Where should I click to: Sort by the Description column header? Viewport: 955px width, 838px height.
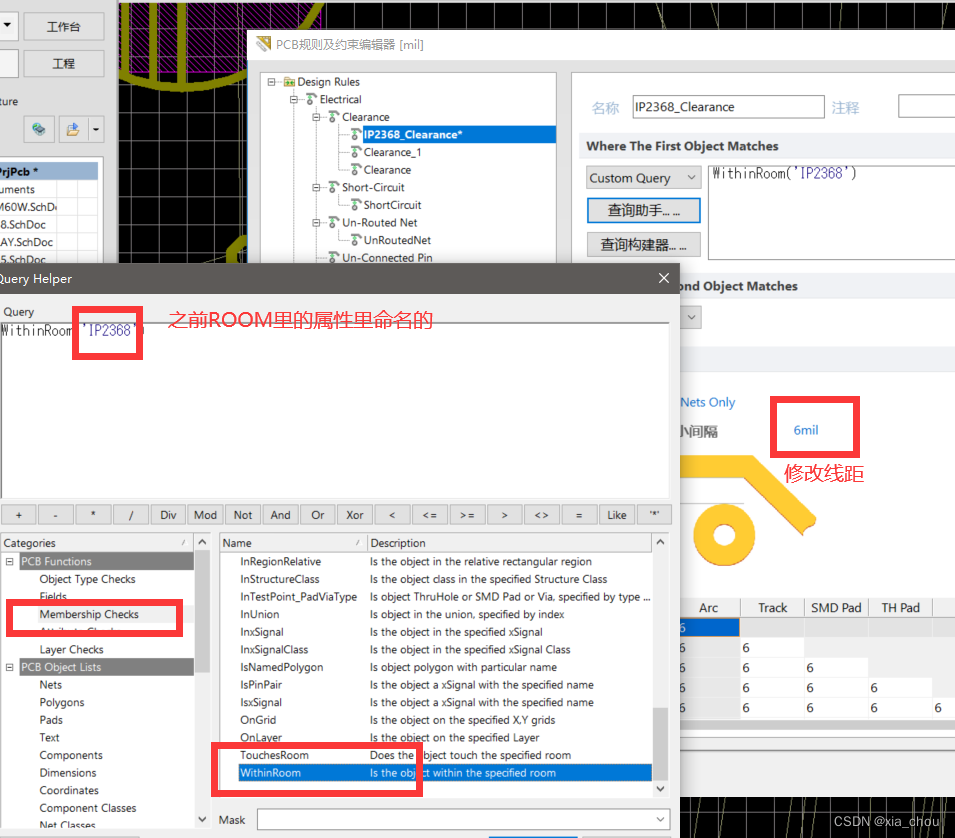click(x=509, y=543)
